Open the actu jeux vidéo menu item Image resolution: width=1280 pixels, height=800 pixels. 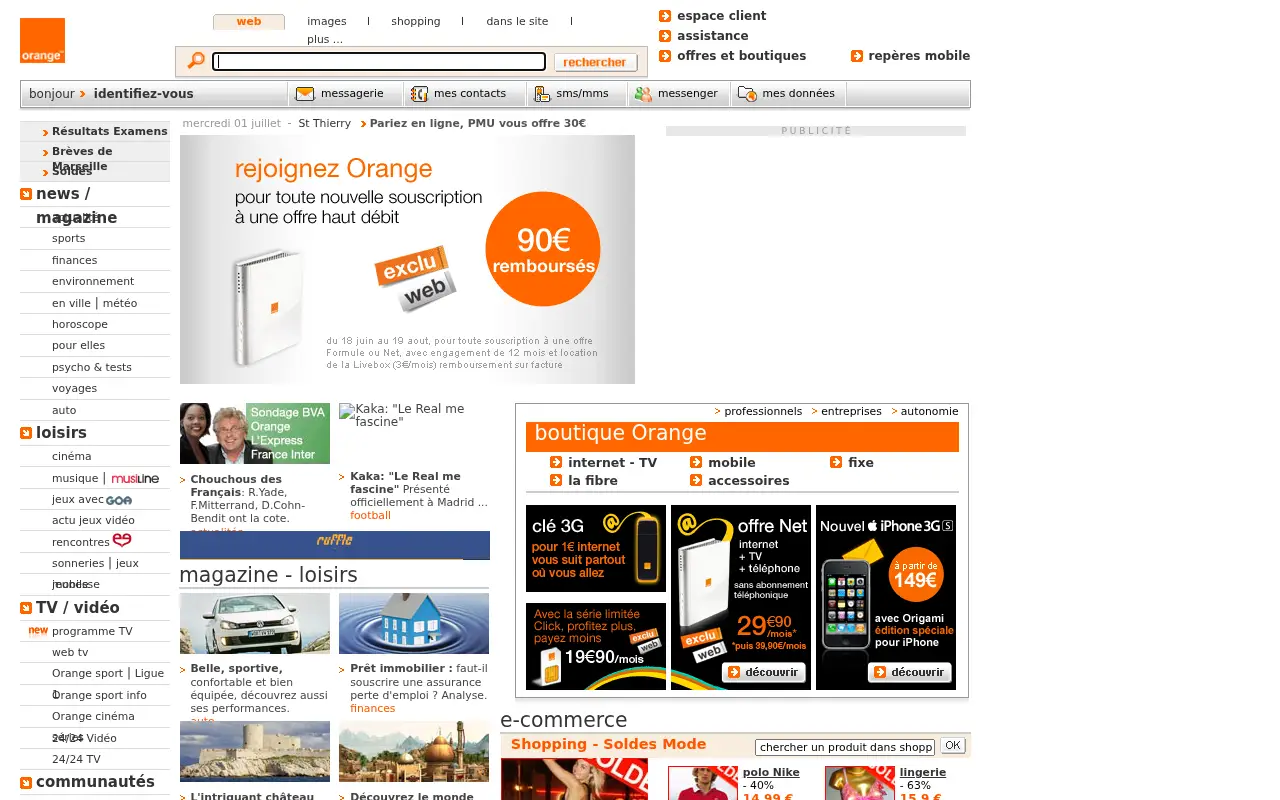[x=93, y=520]
